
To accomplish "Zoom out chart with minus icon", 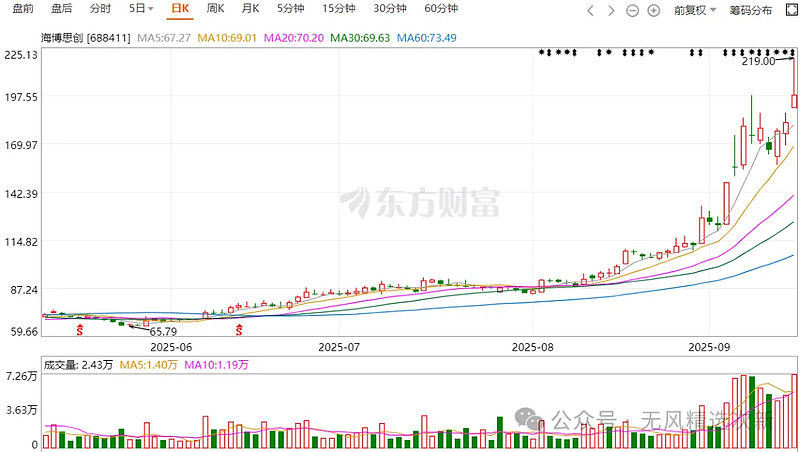I will (x=632, y=10).
